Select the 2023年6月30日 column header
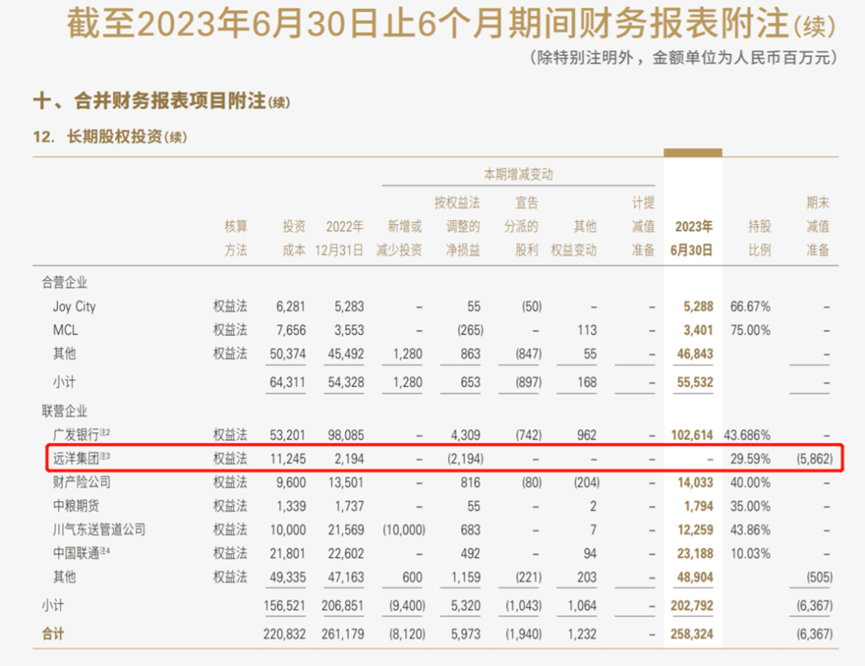Image resolution: width=865 pixels, height=666 pixels. click(692, 238)
